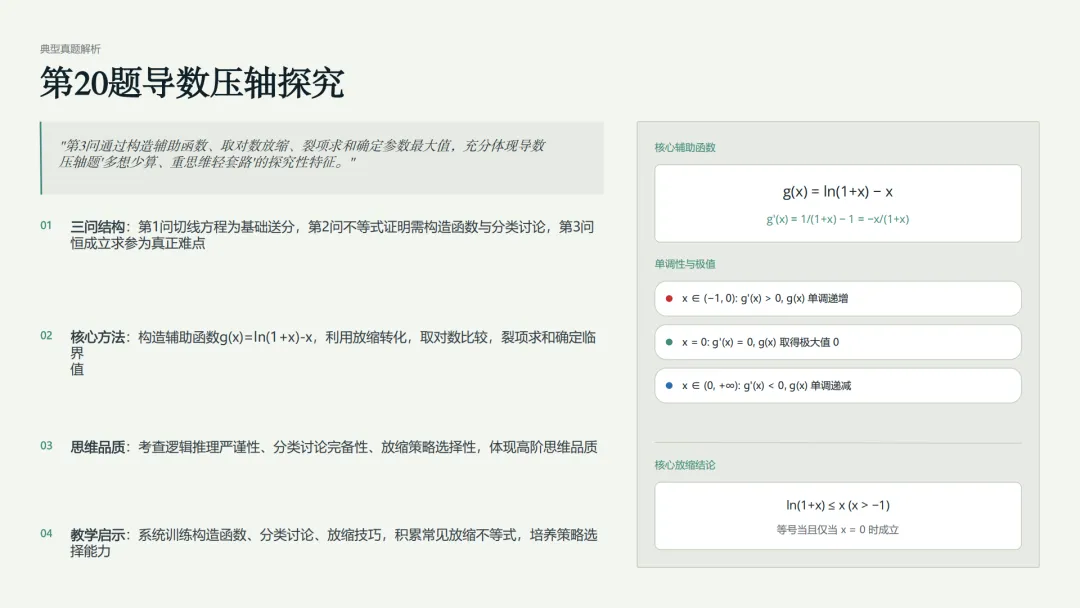Click the 思维品质 description mentioning 放缩策略选择性
Screen dimensions: 1080x608
(368, 447)
